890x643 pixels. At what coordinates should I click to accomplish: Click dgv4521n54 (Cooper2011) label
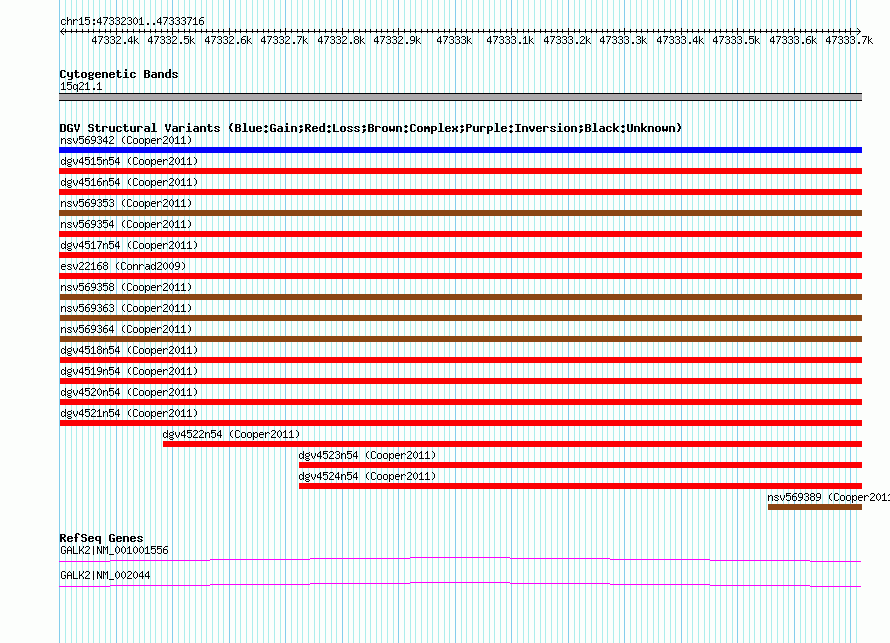[129, 413]
